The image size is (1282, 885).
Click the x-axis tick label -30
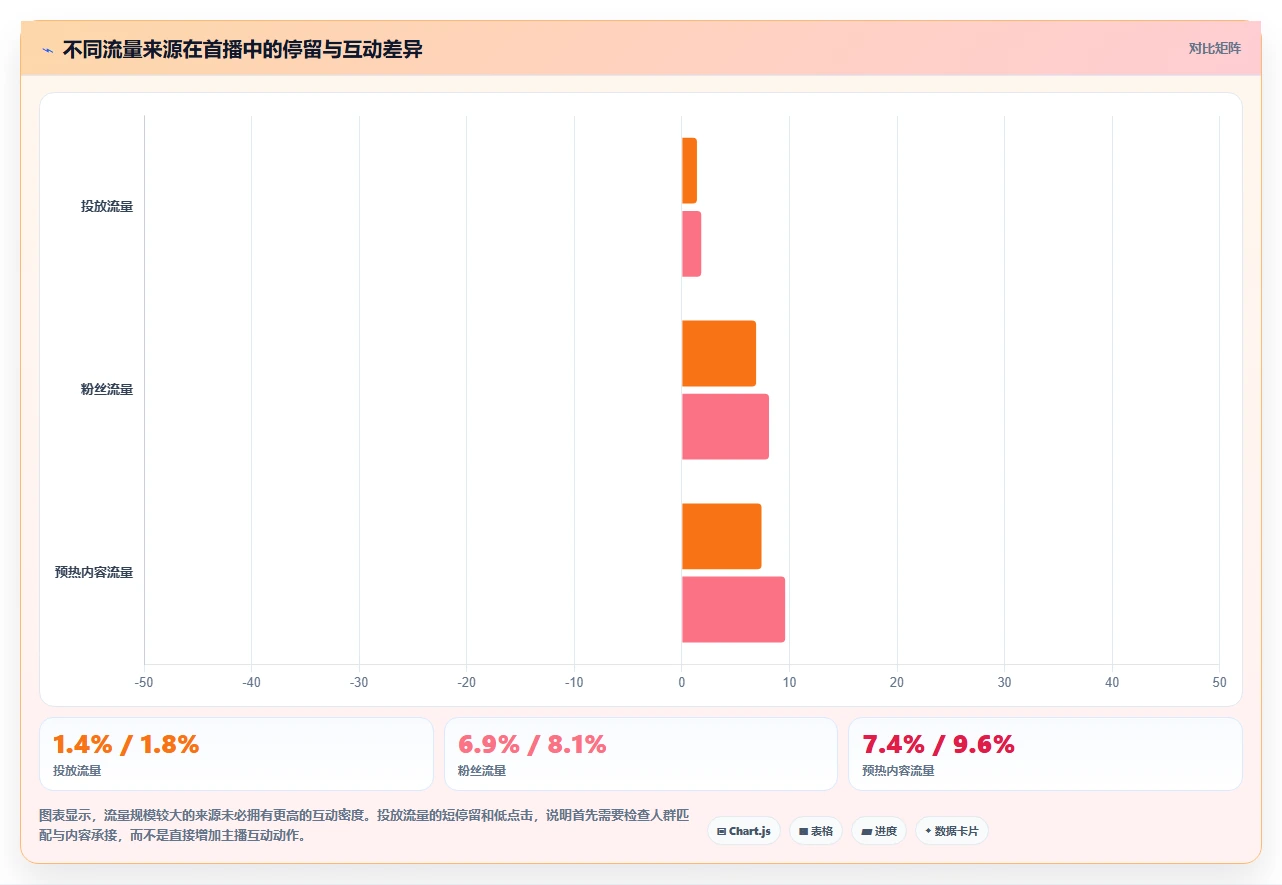[359, 683]
